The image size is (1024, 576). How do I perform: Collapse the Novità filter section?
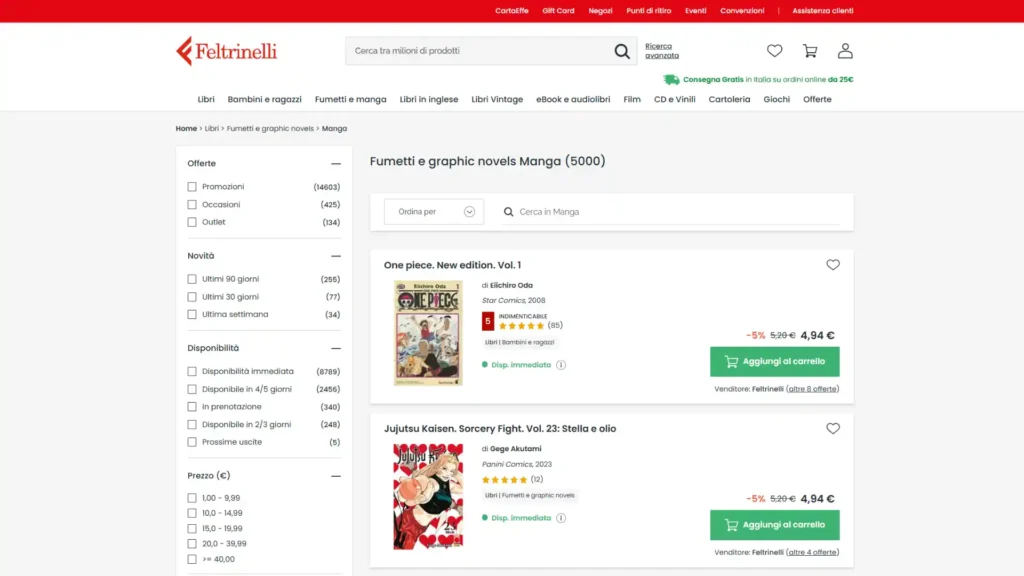coord(336,256)
